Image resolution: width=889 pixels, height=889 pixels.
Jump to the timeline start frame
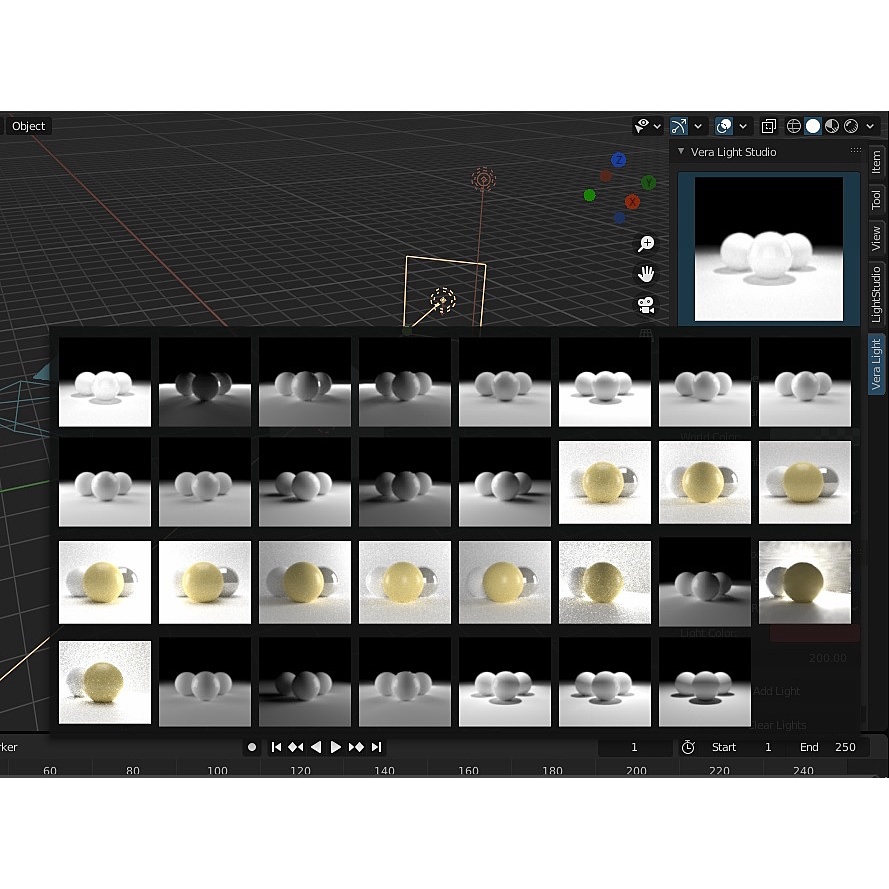point(276,747)
